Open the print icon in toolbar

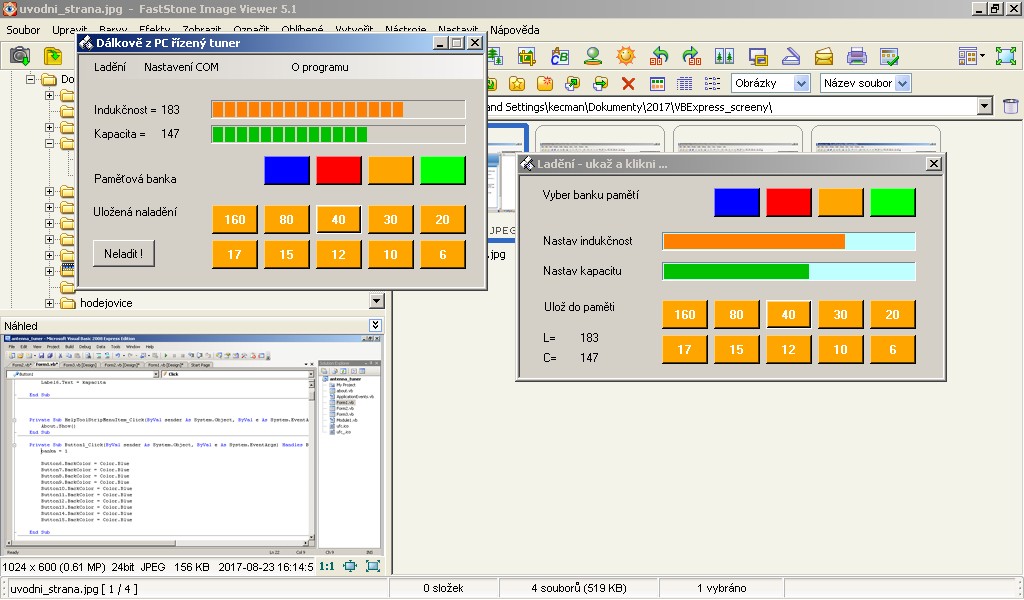click(857, 56)
